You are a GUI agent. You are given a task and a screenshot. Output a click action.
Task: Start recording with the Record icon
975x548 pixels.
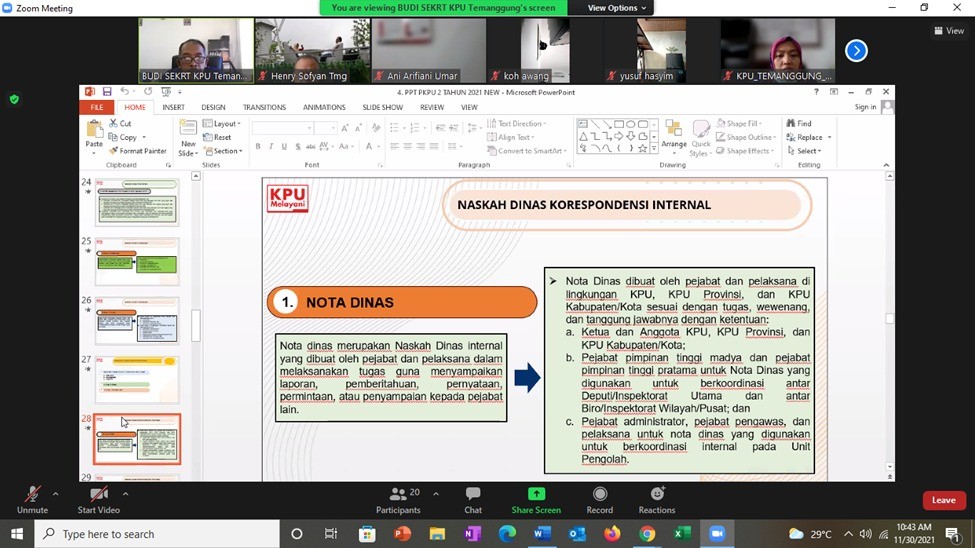tap(600, 495)
